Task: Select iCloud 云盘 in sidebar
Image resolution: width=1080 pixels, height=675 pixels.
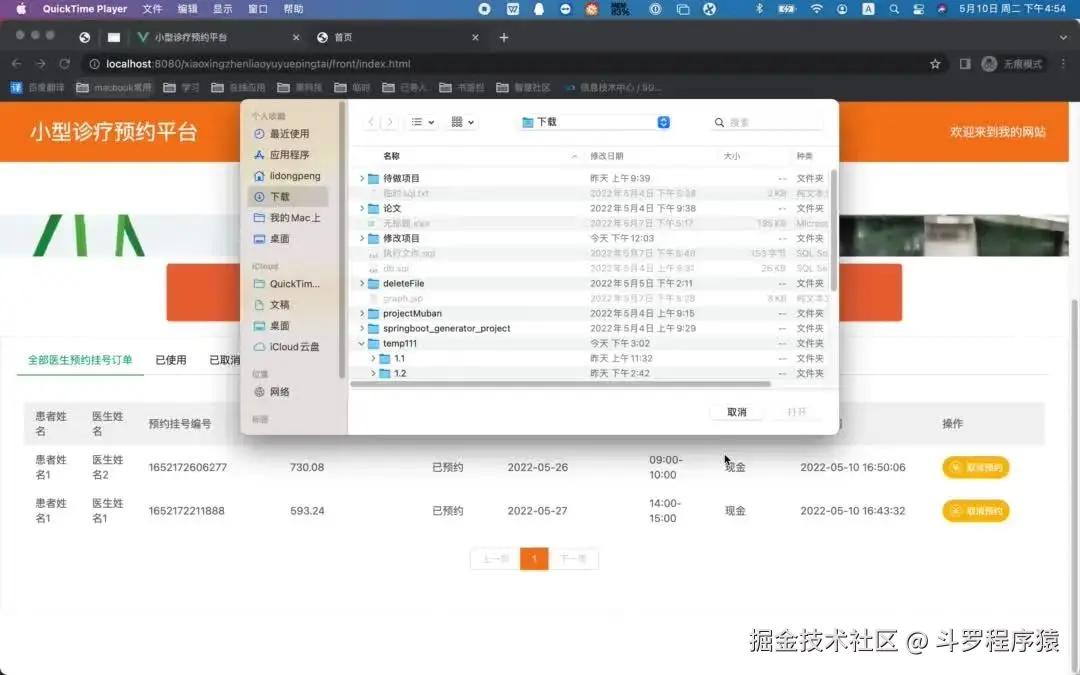Action: [287, 346]
